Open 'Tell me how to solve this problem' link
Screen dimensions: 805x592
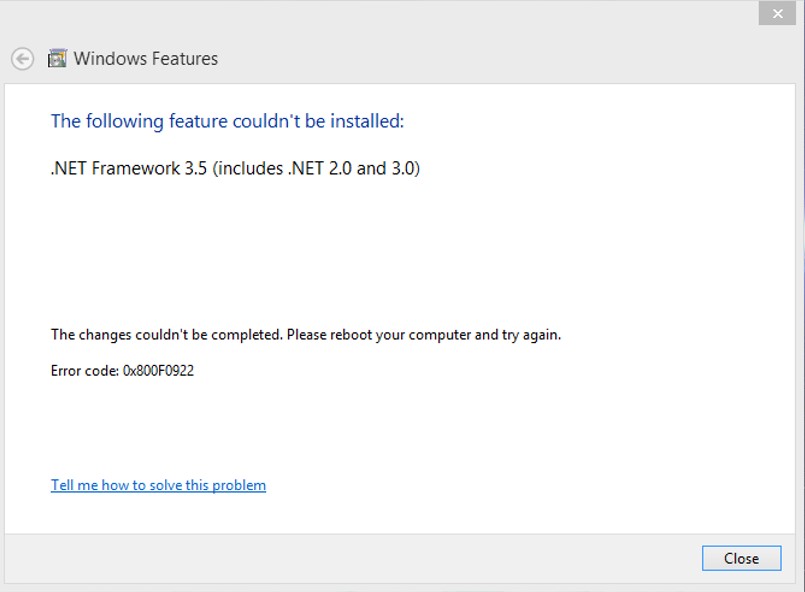158,485
